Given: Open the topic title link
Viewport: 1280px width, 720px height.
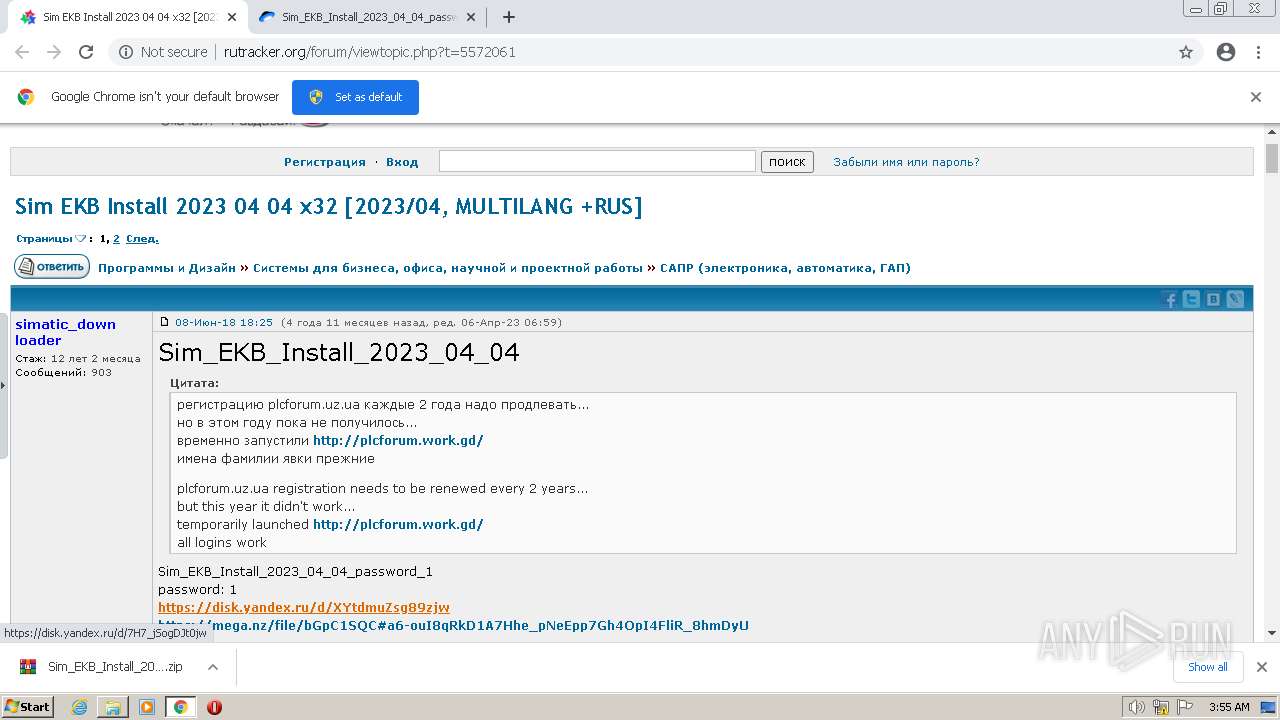Looking at the screenshot, I should pos(328,207).
